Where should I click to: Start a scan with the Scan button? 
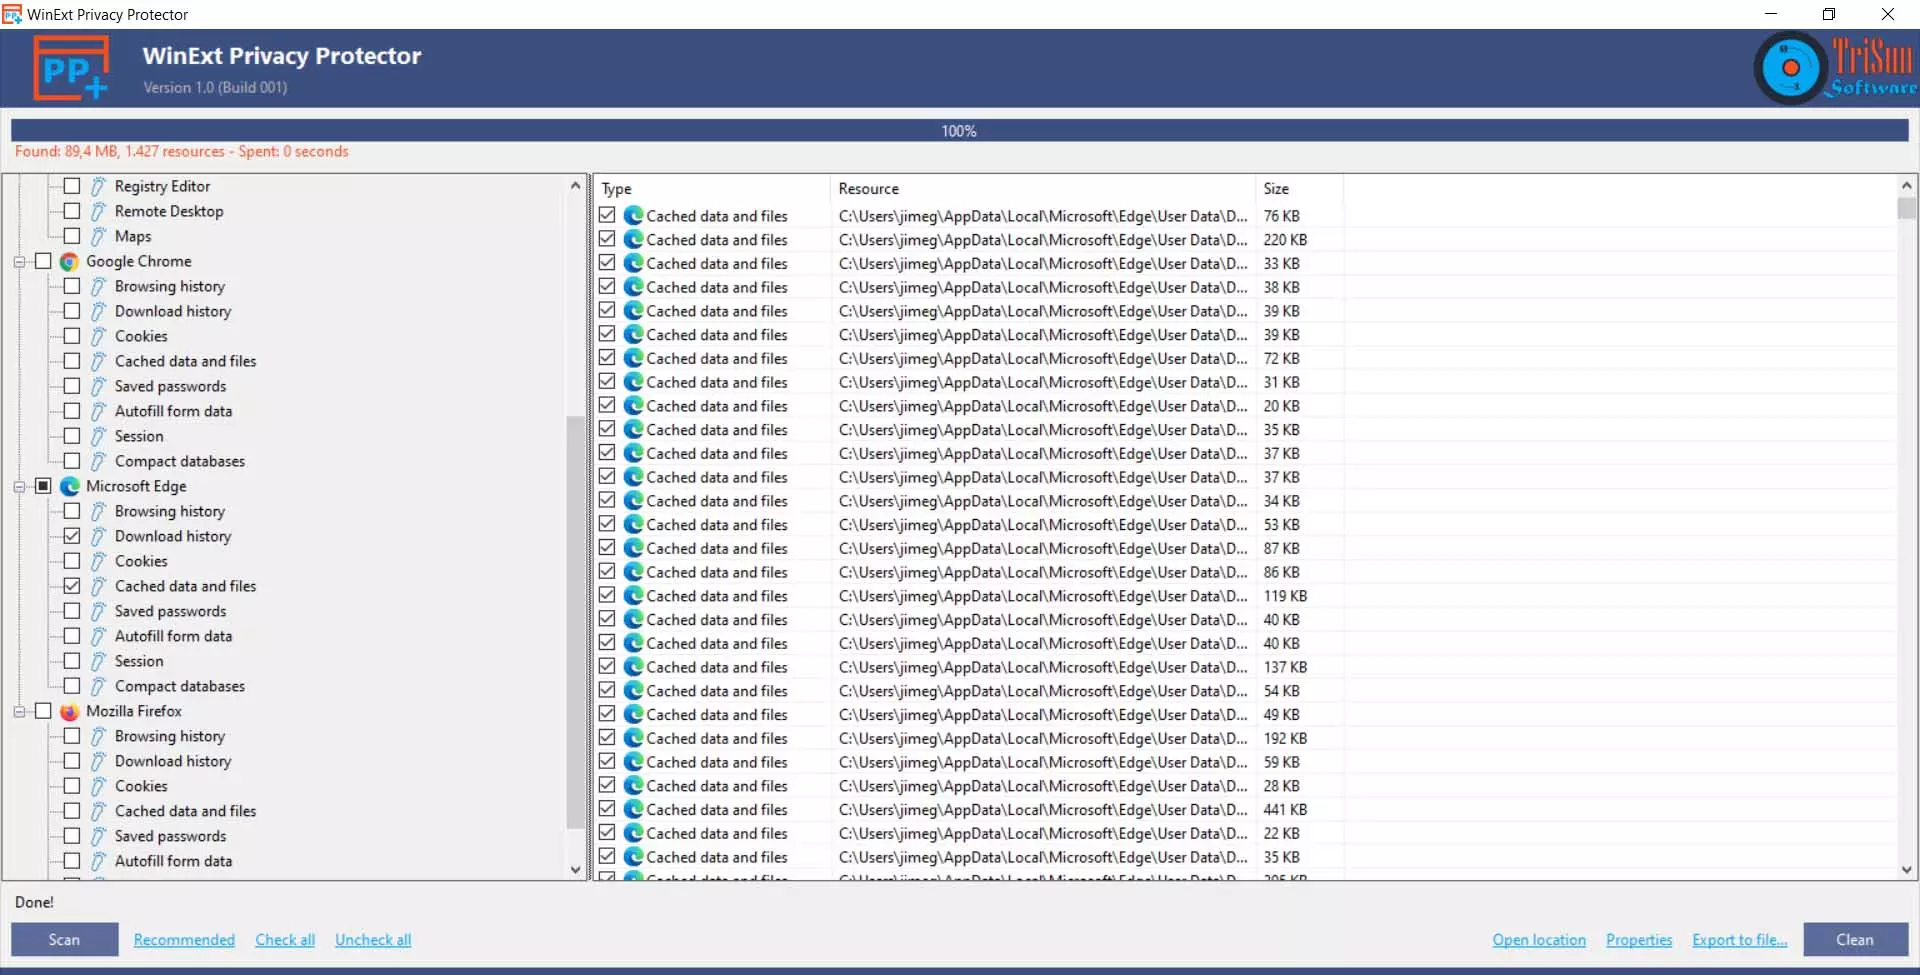(x=64, y=940)
